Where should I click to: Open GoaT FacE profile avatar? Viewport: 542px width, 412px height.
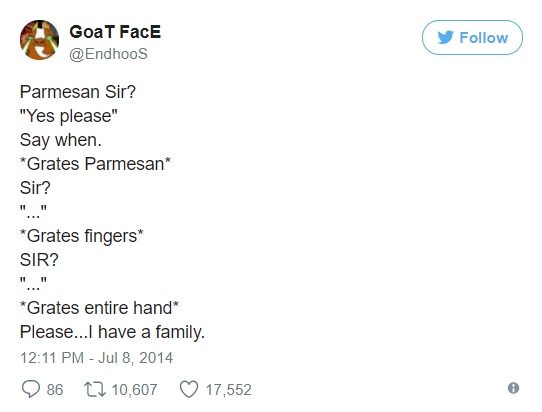pyautogui.click(x=39, y=40)
